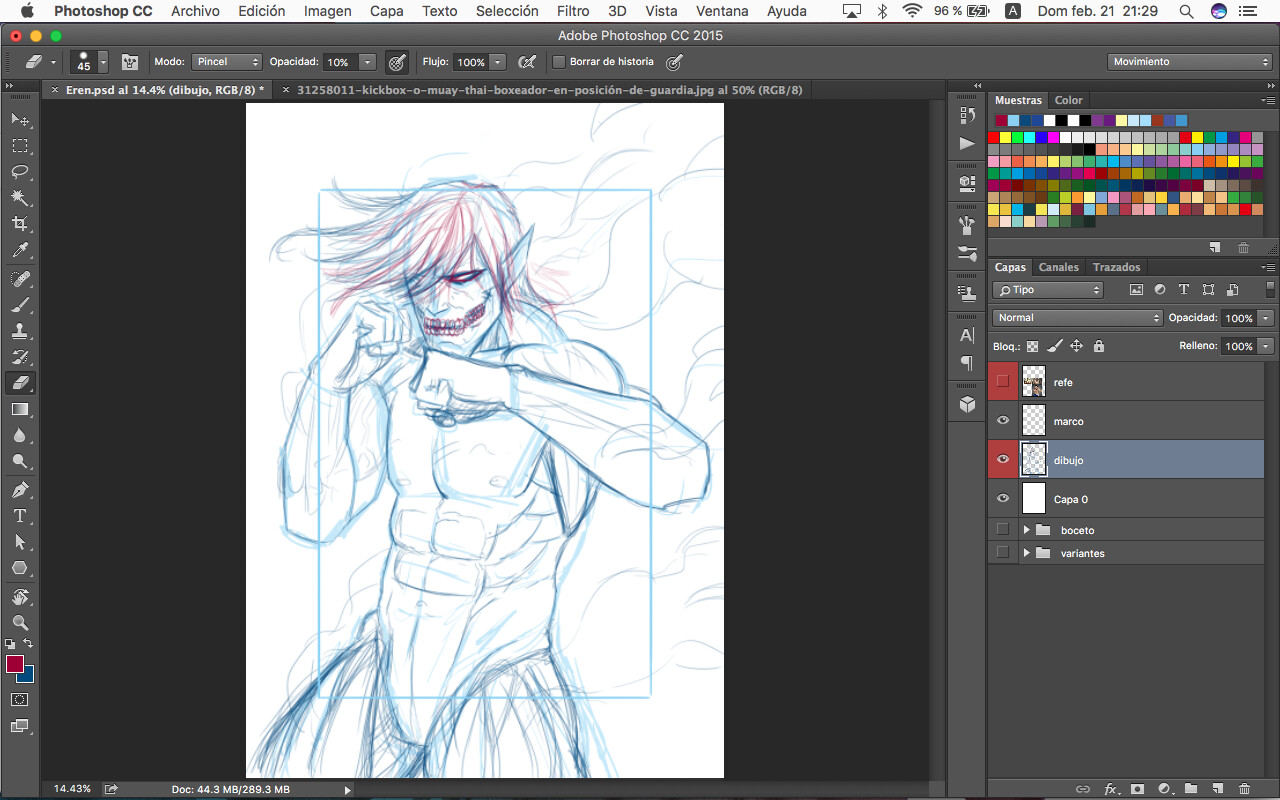Image resolution: width=1280 pixels, height=800 pixels.
Task: Select the Brush tool
Action: click(x=20, y=305)
